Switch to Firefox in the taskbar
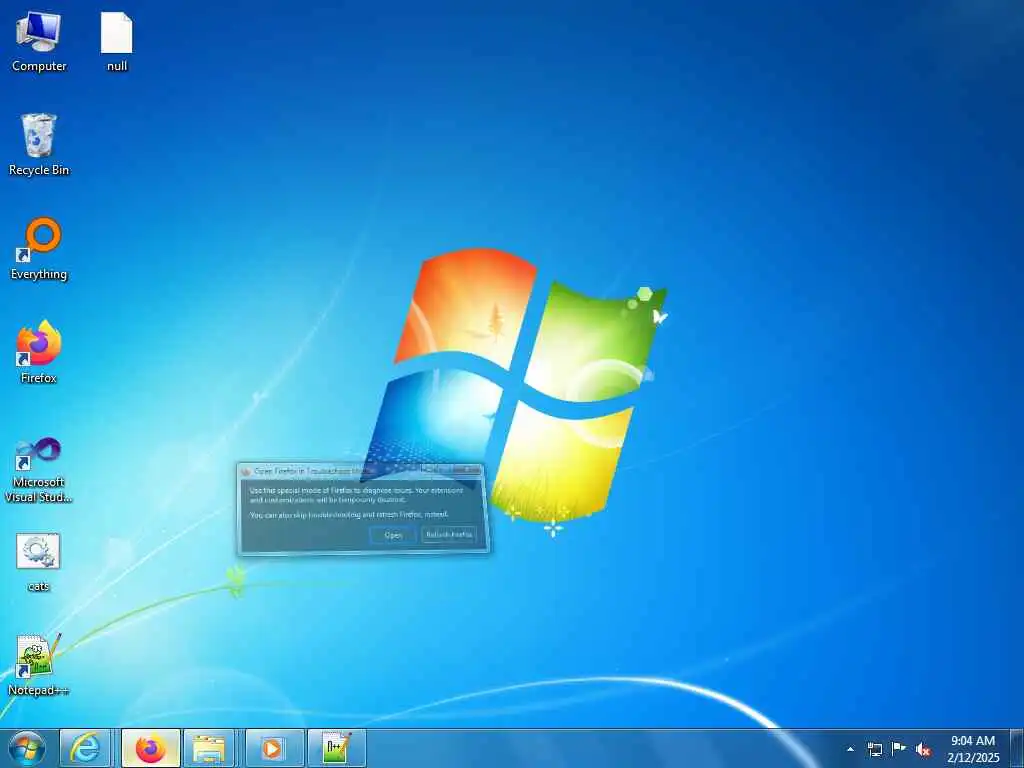The width and height of the screenshot is (1024, 768). pyautogui.click(x=150, y=748)
